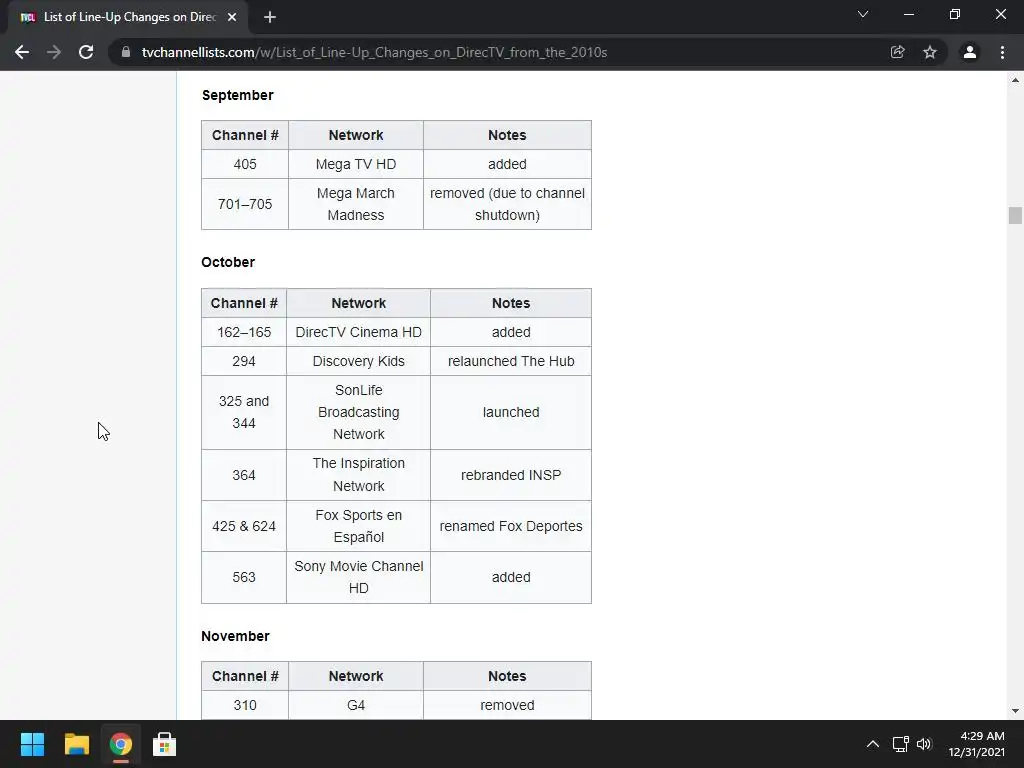Select the List of Line-Up Changes tab
1024x768 pixels.
click(128, 18)
